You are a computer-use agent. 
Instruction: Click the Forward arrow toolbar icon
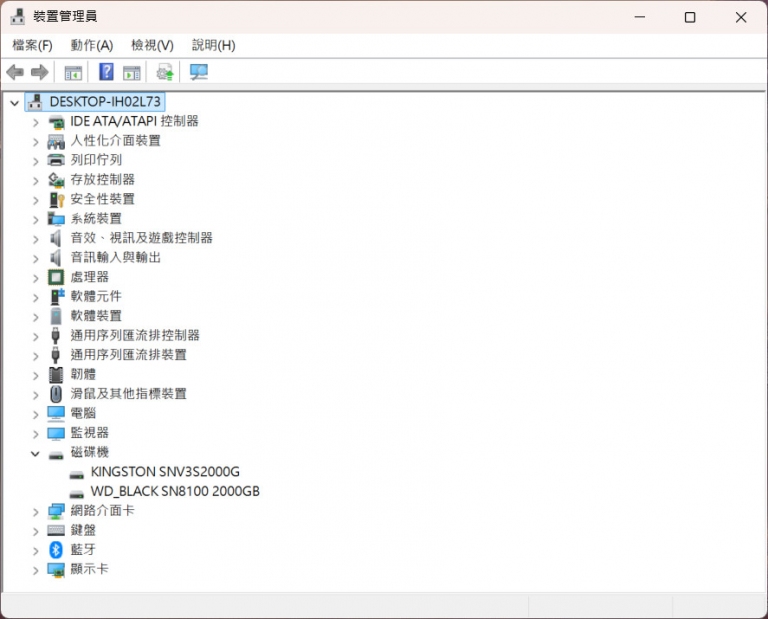(39, 72)
